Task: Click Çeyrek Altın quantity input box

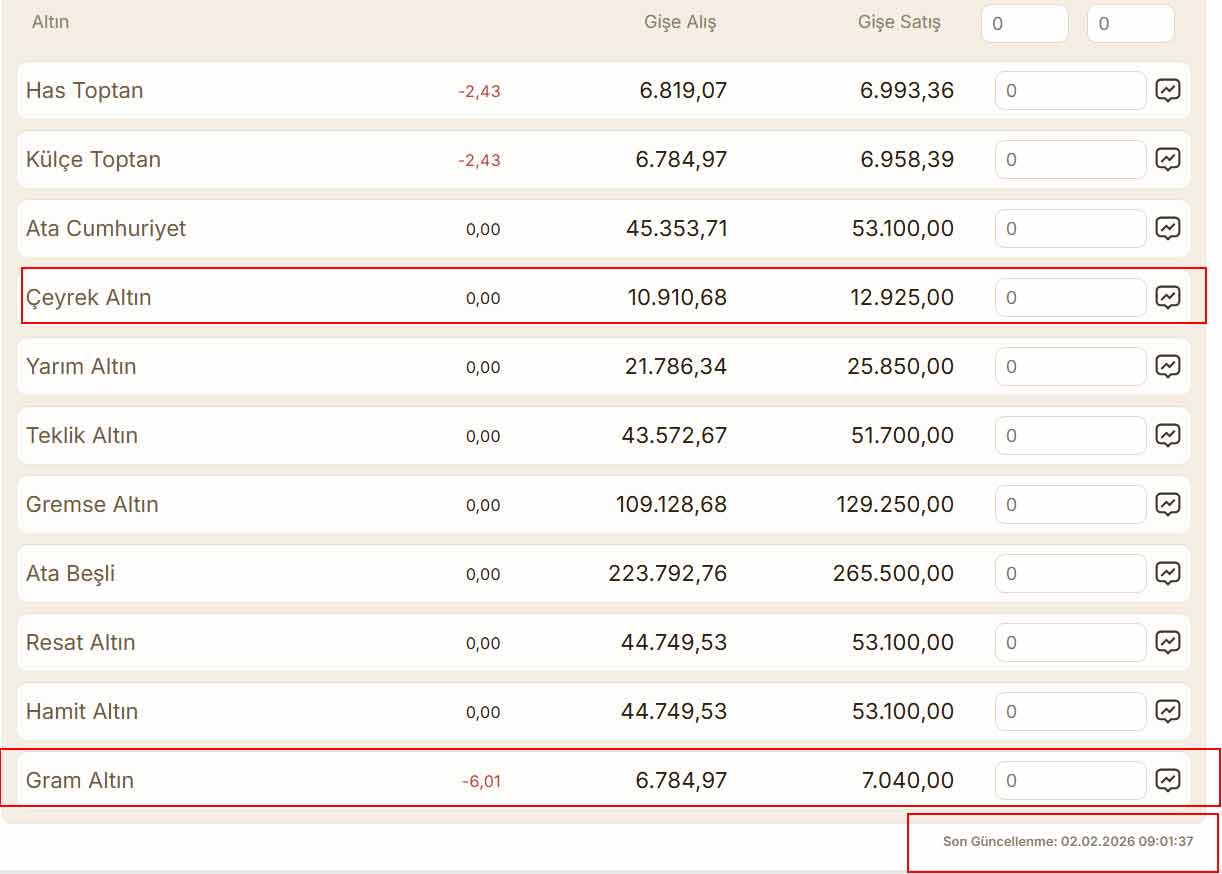Action: click(x=1070, y=298)
